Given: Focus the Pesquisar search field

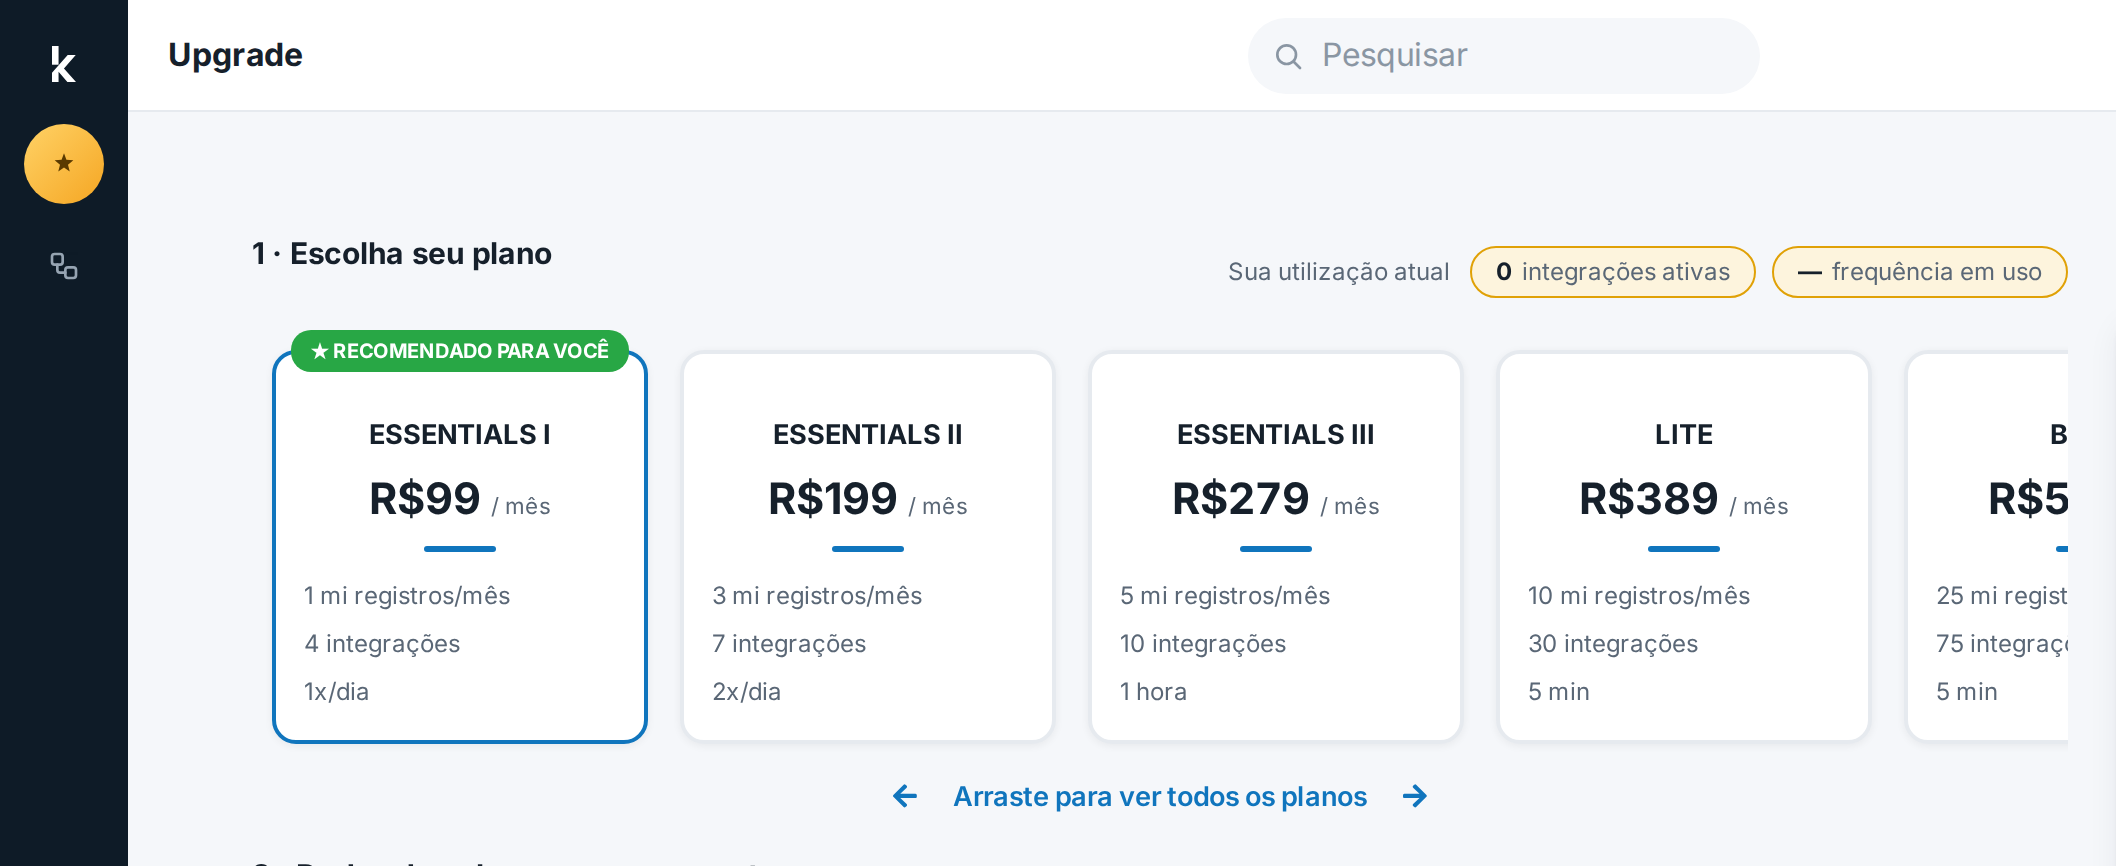Looking at the screenshot, I should [x=1503, y=56].
